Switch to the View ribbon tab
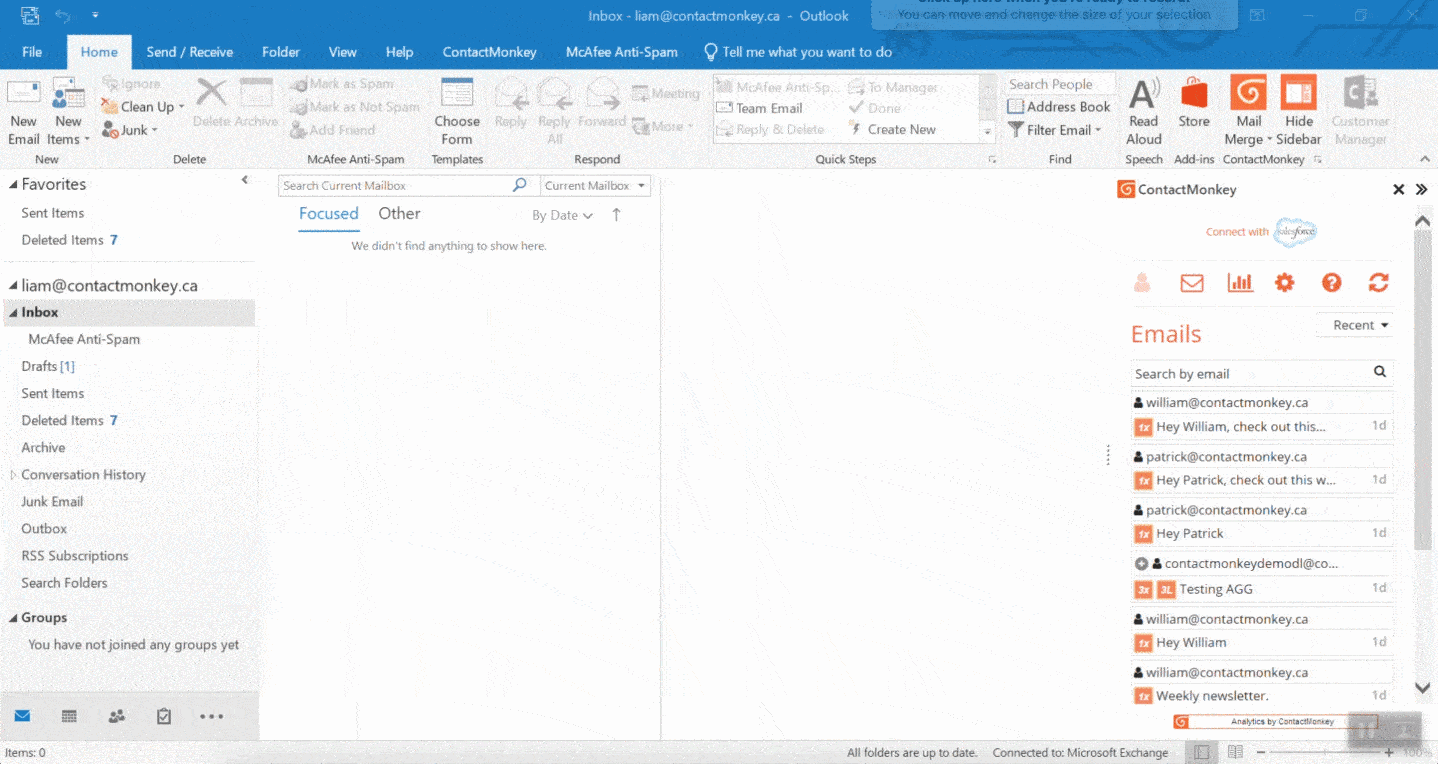Image resolution: width=1438 pixels, height=764 pixels. click(343, 52)
